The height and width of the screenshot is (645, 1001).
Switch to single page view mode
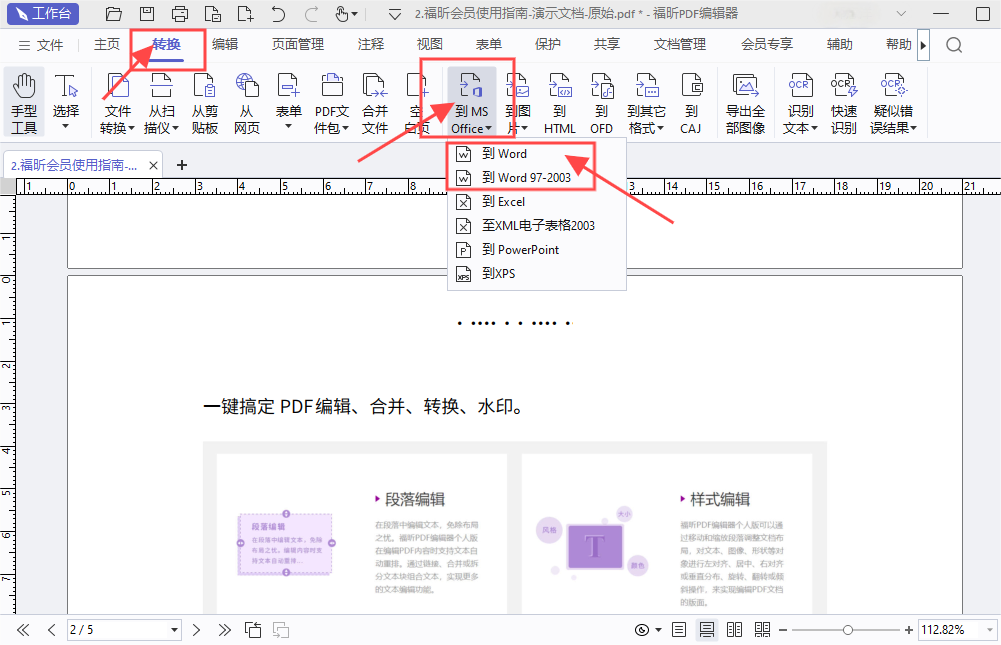coord(680,630)
